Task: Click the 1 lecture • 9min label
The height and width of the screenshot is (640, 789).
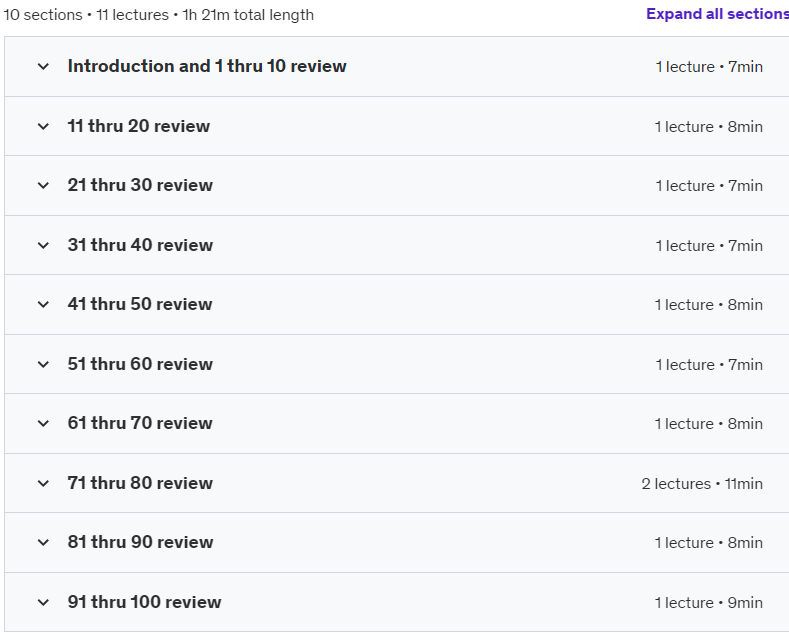Action: click(x=708, y=603)
